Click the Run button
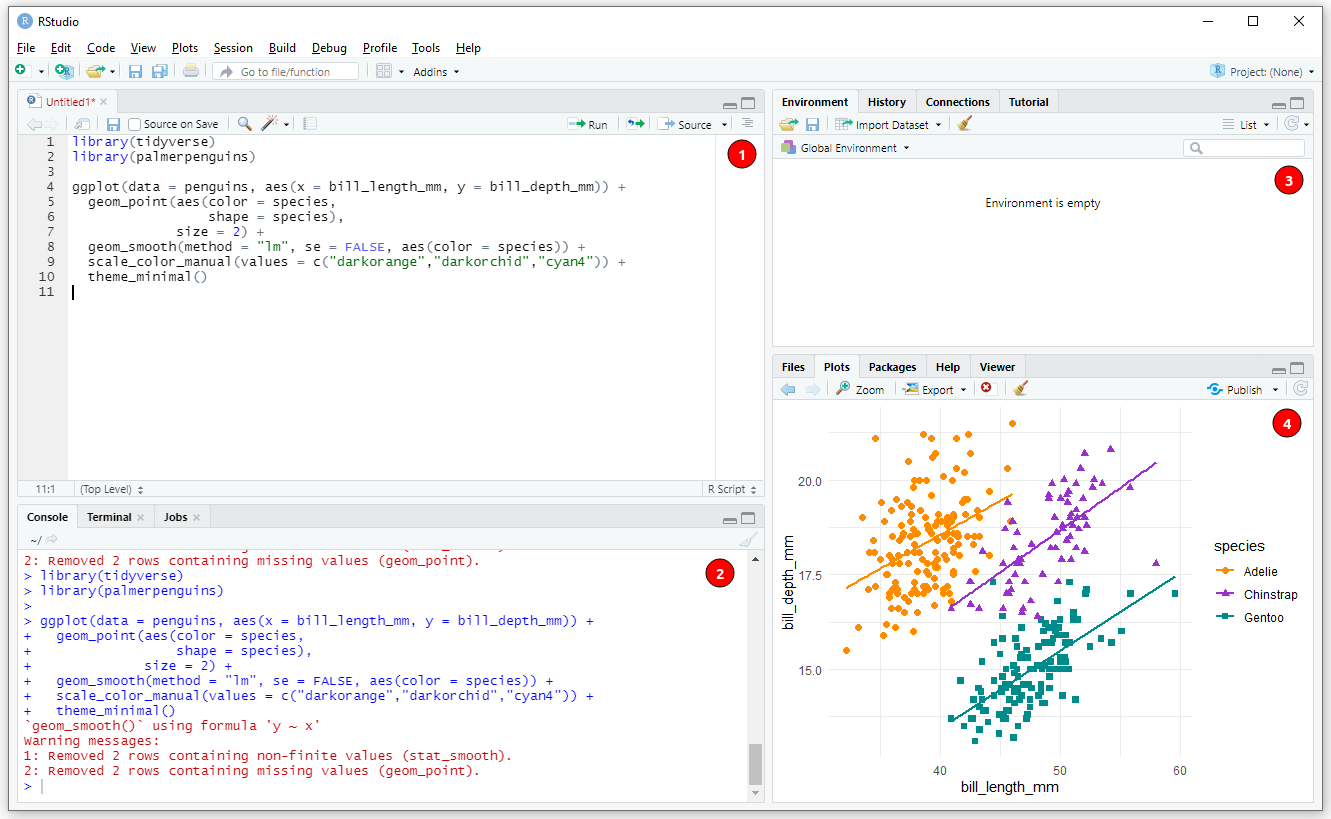The image size is (1331, 819). pos(588,124)
